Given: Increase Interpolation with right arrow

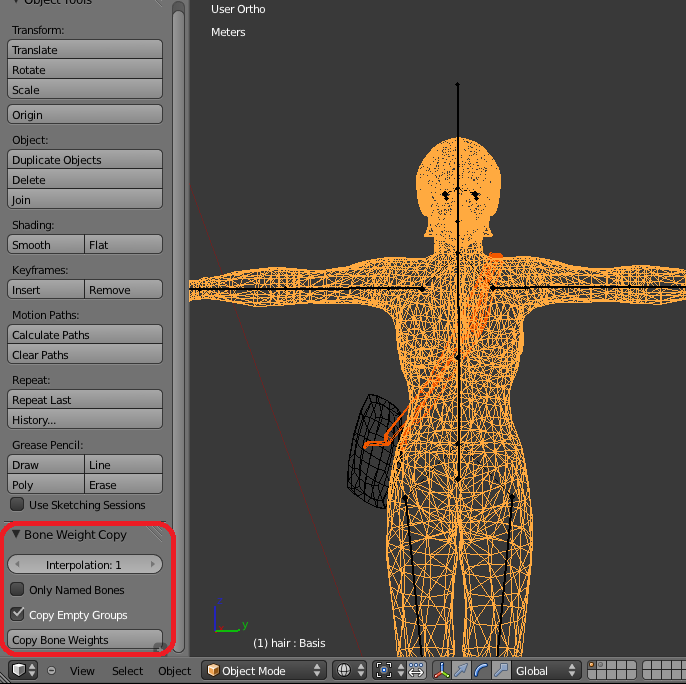Looking at the screenshot, I should tap(153, 564).
